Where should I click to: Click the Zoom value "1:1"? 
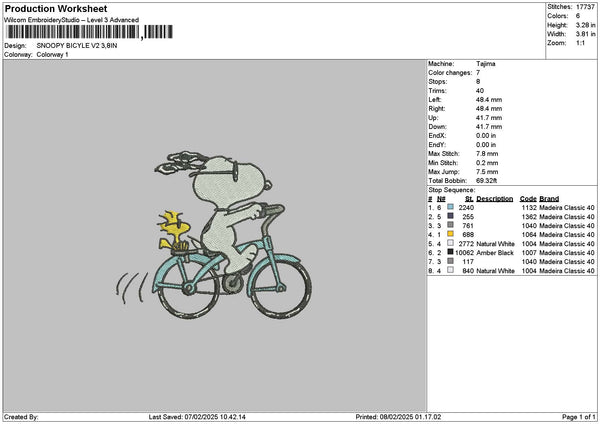tap(580, 43)
